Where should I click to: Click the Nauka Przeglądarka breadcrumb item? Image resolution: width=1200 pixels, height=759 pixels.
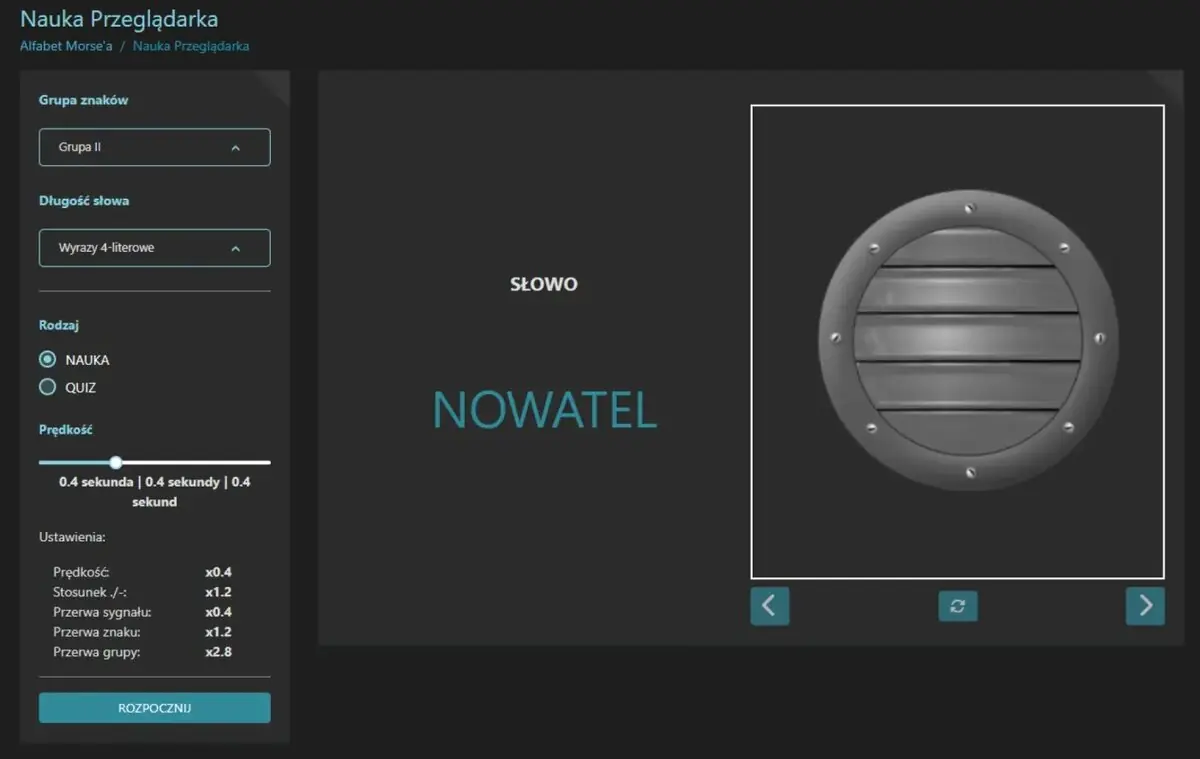coord(191,46)
